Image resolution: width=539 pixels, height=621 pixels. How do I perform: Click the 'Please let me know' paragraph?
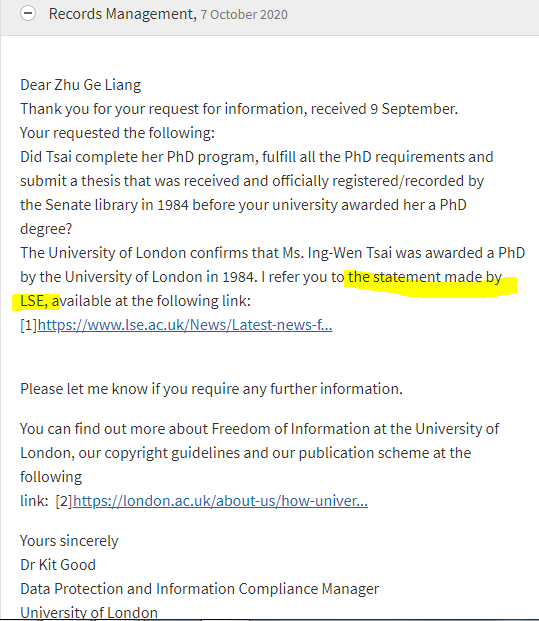211,389
